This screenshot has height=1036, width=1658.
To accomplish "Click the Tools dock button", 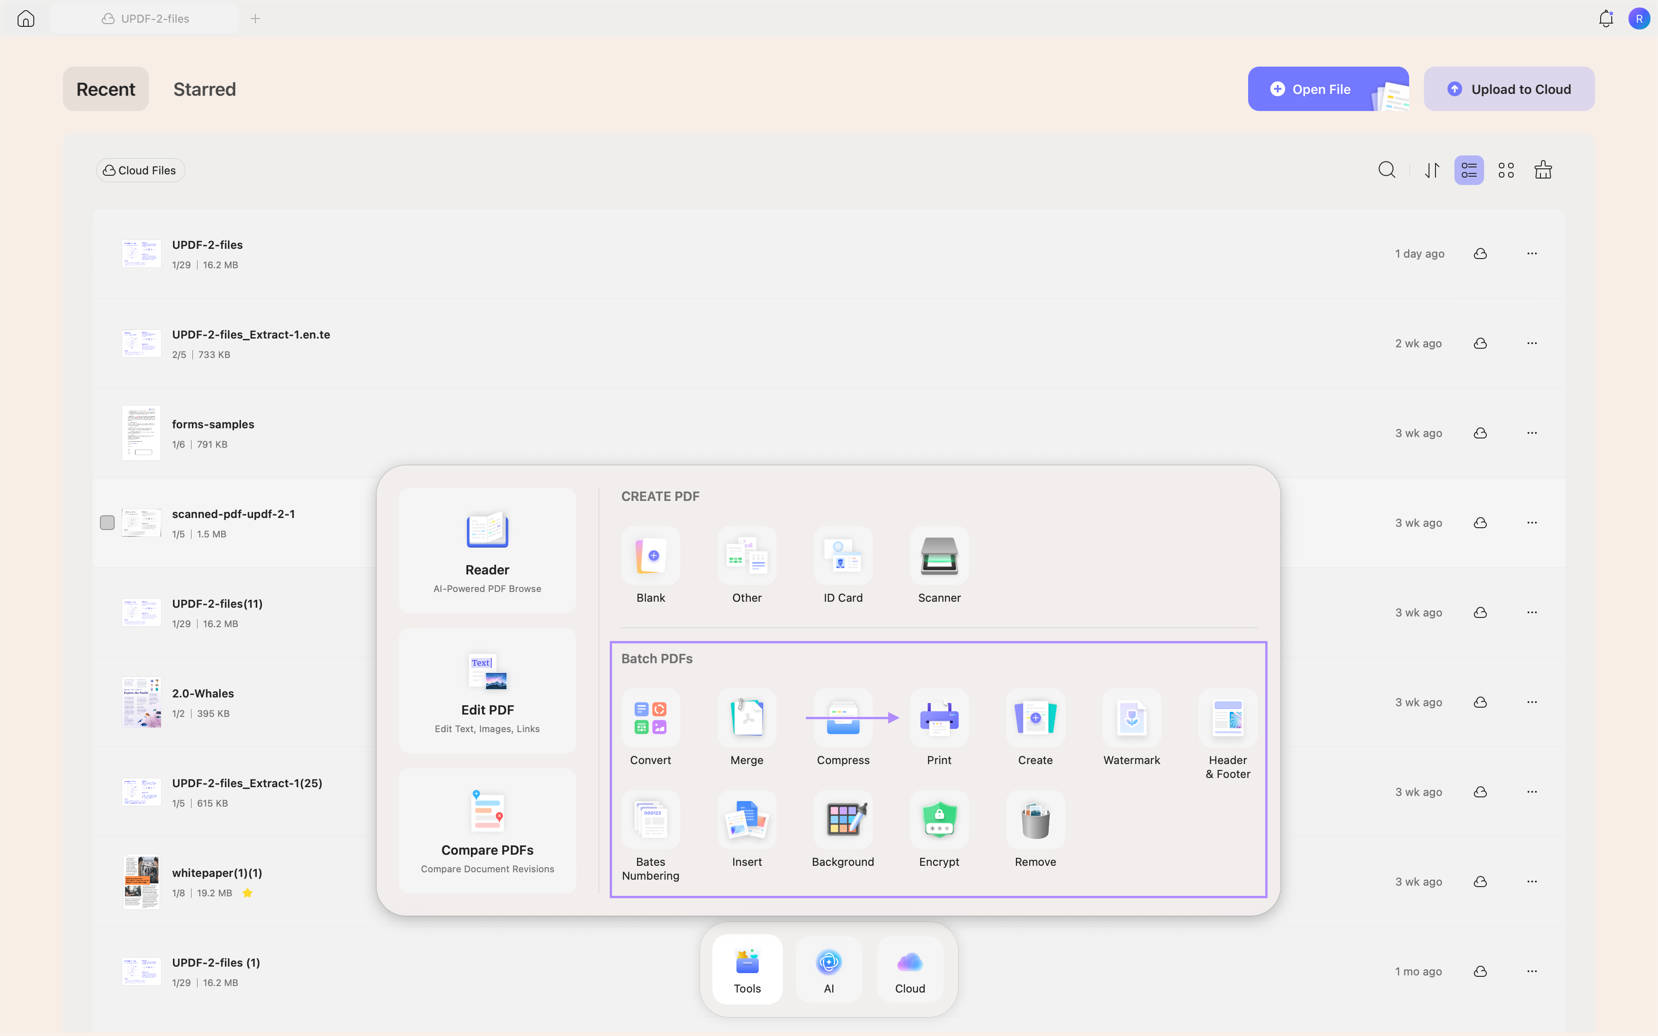I will coord(747,969).
